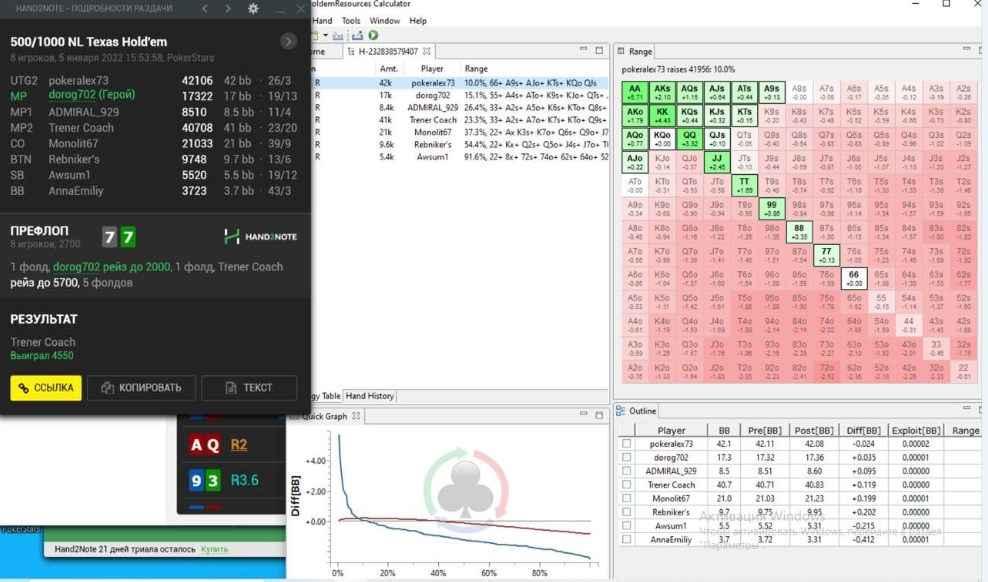Click the chart toolbar icon after the dropdown arrow
This screenshot has width=988, height=582.
[x=338, y=35]
